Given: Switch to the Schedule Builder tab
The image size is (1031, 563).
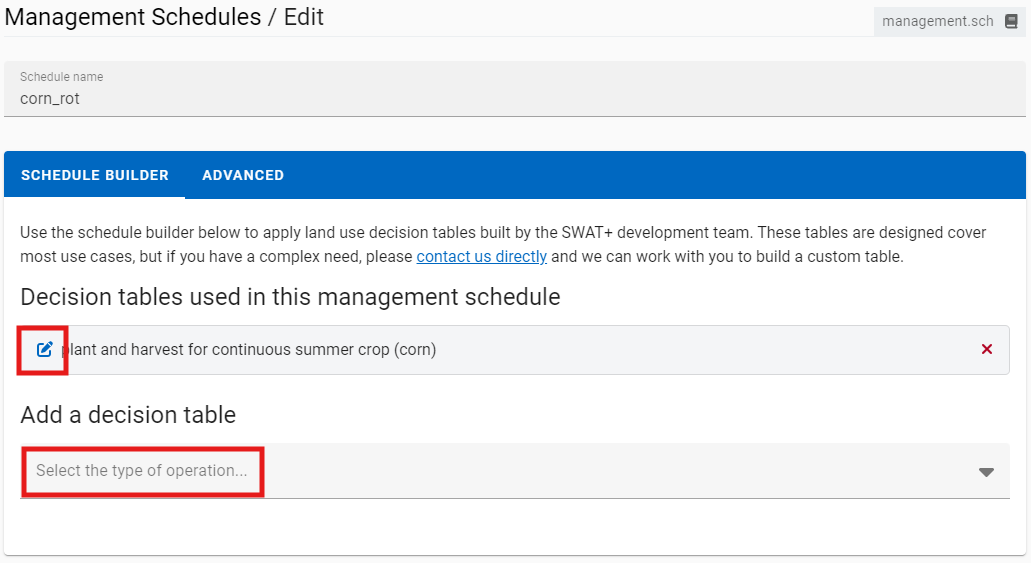Looking at the screenshot, I should 95,175.
